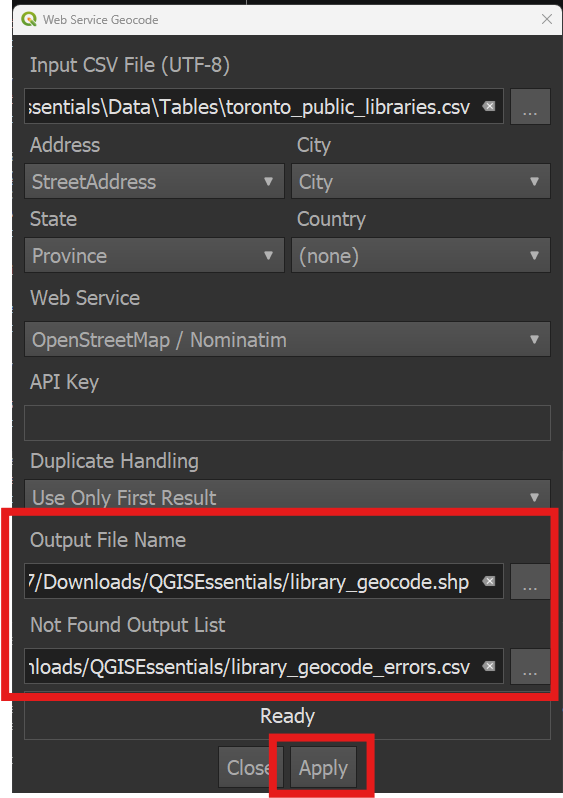Click into the API Key field

tap(287, 423)
